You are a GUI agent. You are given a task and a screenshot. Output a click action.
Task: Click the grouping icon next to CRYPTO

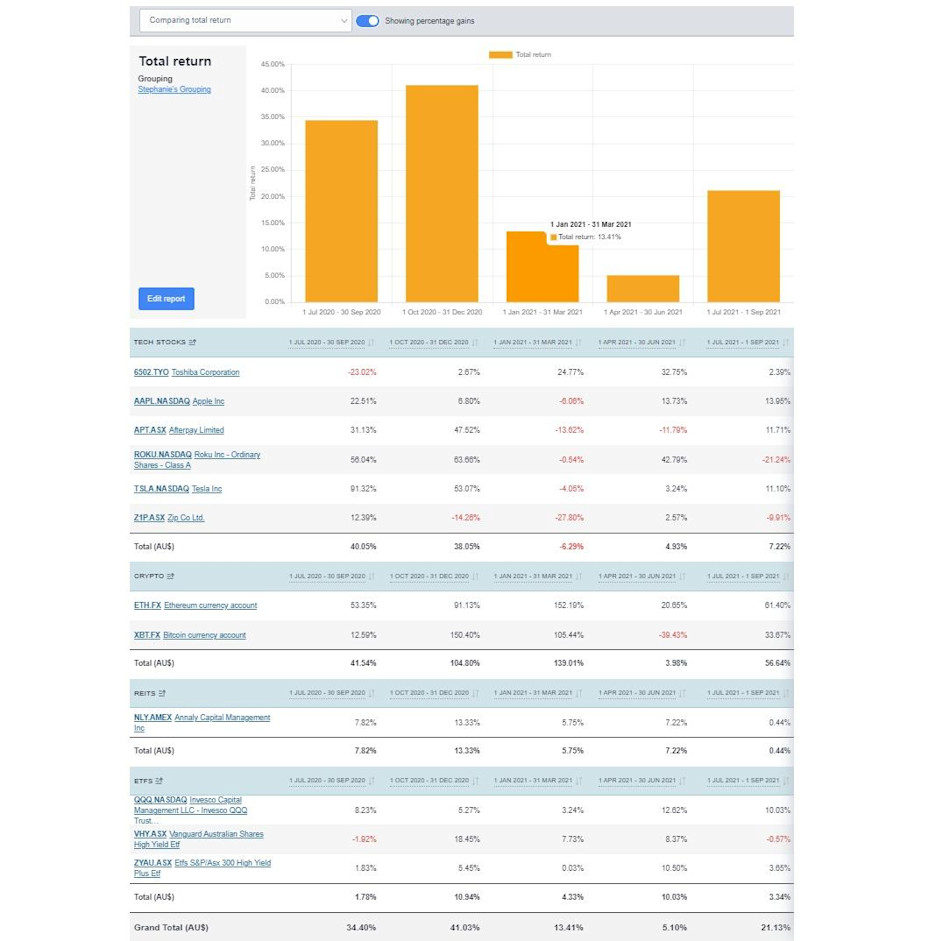(x=172, y=577)
